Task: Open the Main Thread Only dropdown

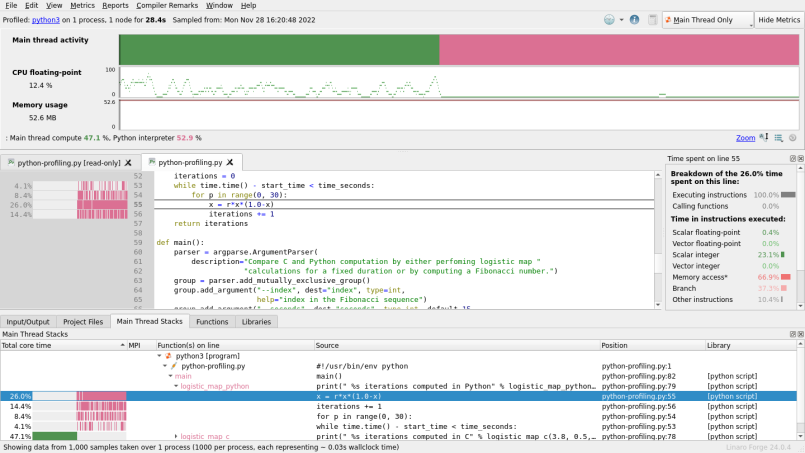Action: [x=708, y=20]
